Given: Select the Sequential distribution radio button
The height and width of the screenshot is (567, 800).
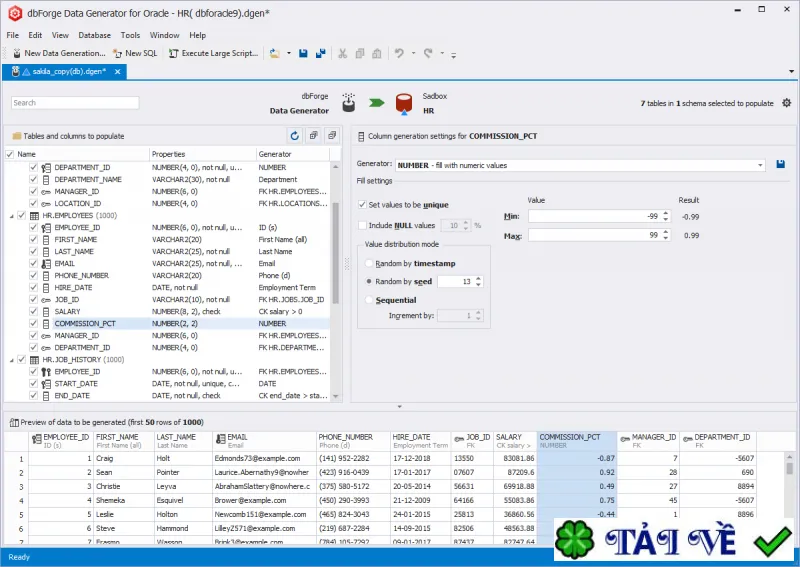Looking at the screenshot, I should pos(369,300).
